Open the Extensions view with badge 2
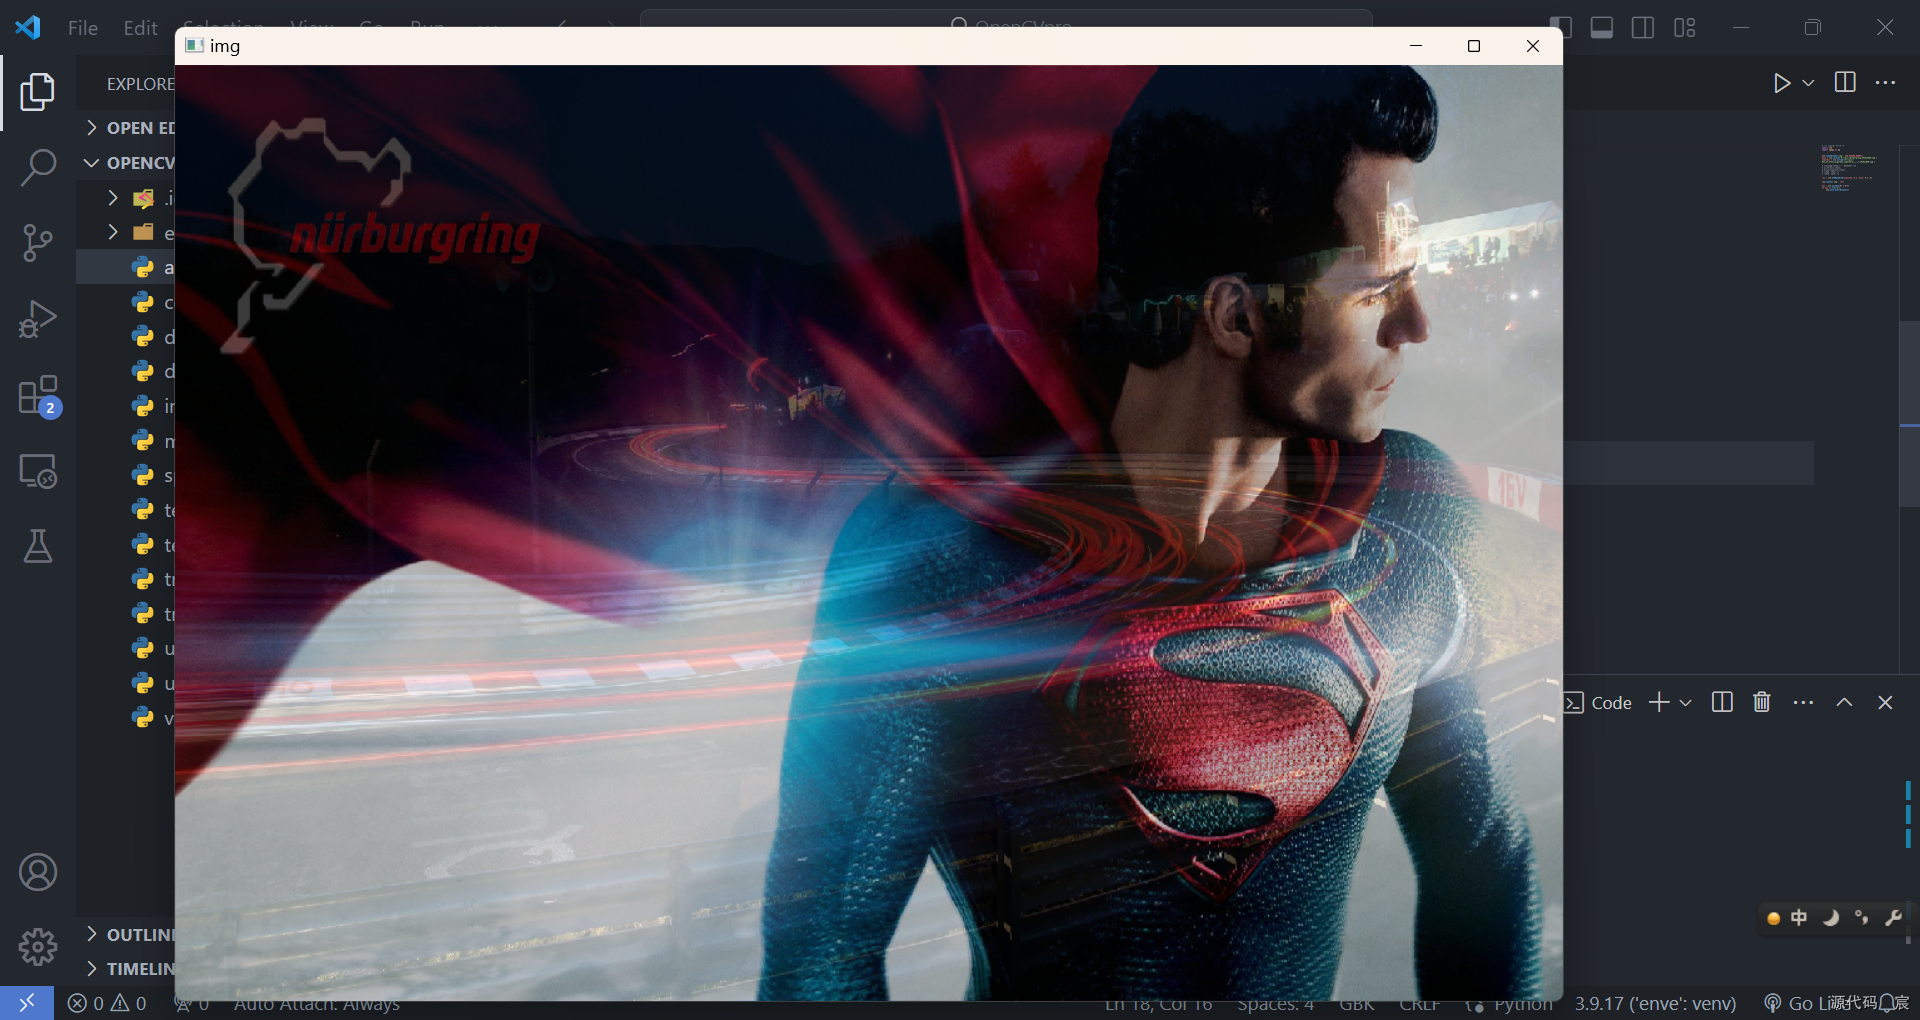The width and height of the screenshot is (1920, 1020). pyautogui.click(x=38, y=396)
